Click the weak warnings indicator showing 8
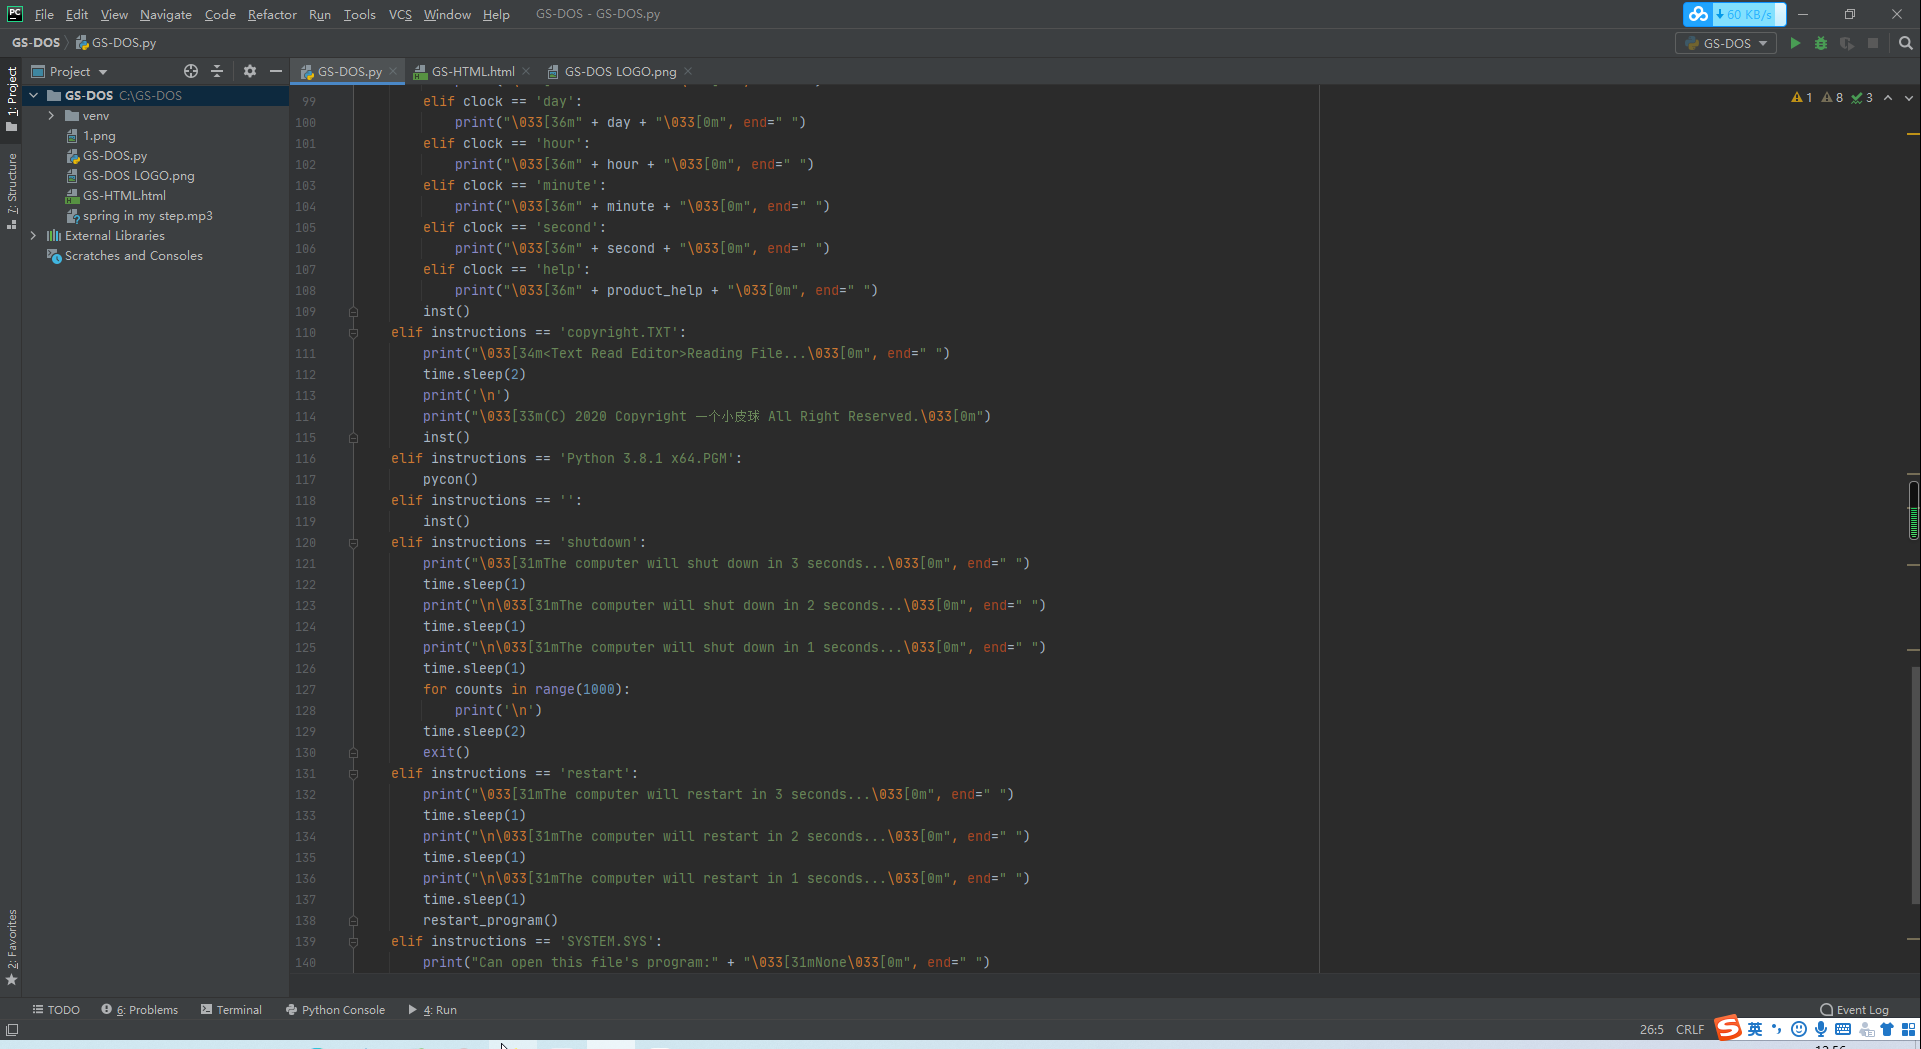1921x1049 pixels. [1832, 97]
